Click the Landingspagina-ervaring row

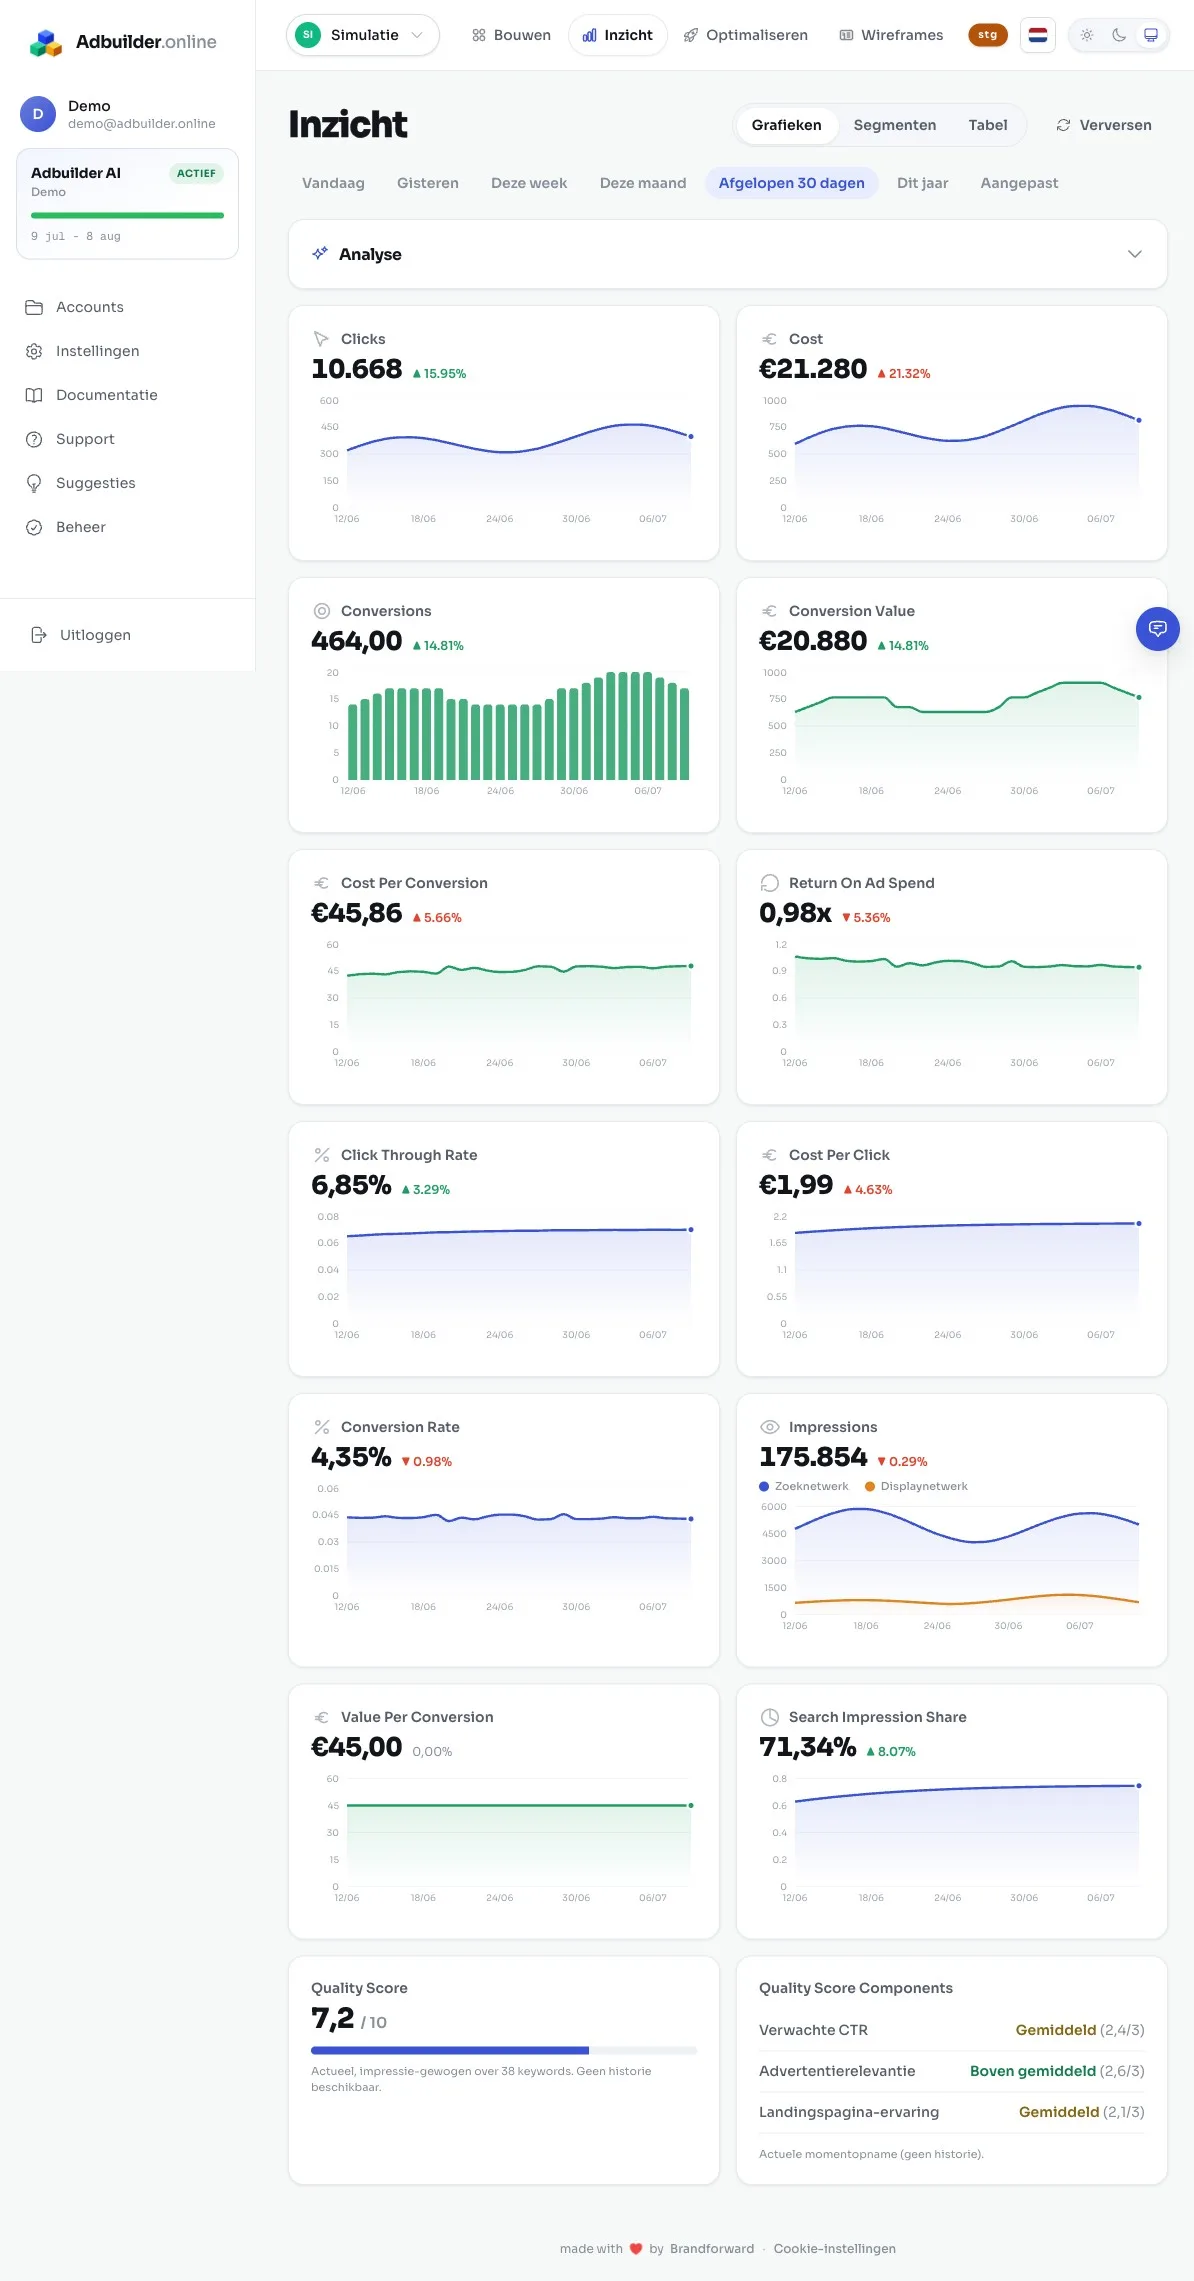pyautogui.click(x=952, y=2112)
